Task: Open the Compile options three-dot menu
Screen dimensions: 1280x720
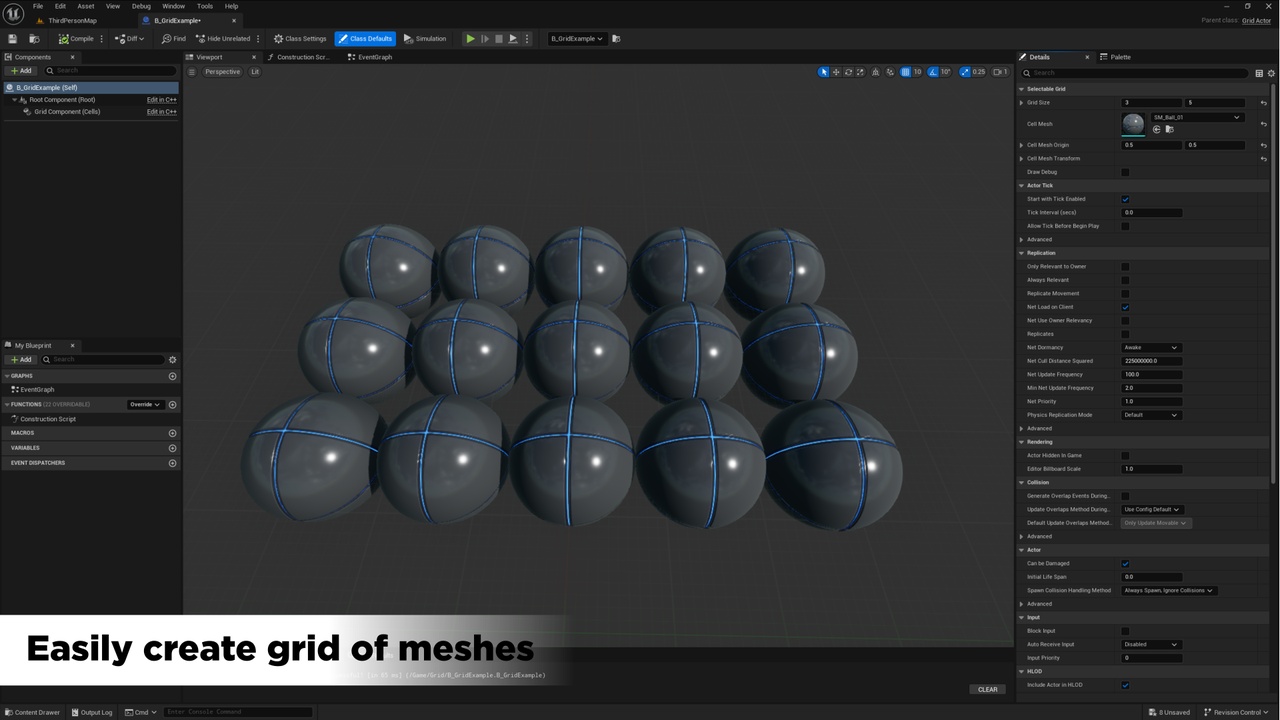Action: (102, 39)
